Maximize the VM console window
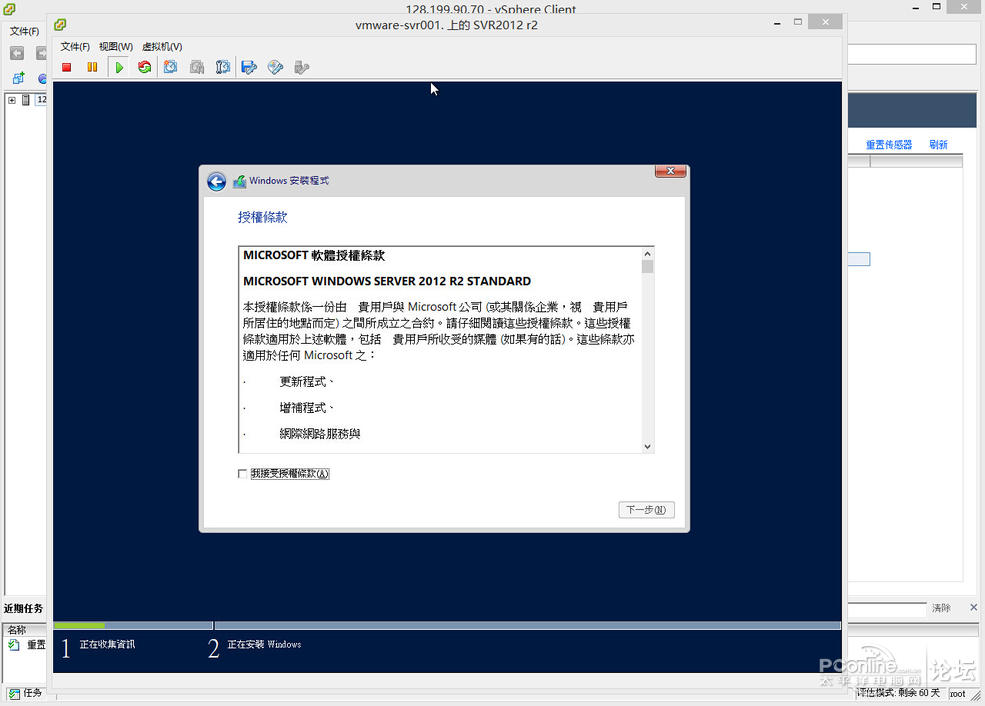Image resolution: width=985 pixels, height=706 pixels. [x=798, y=22]
